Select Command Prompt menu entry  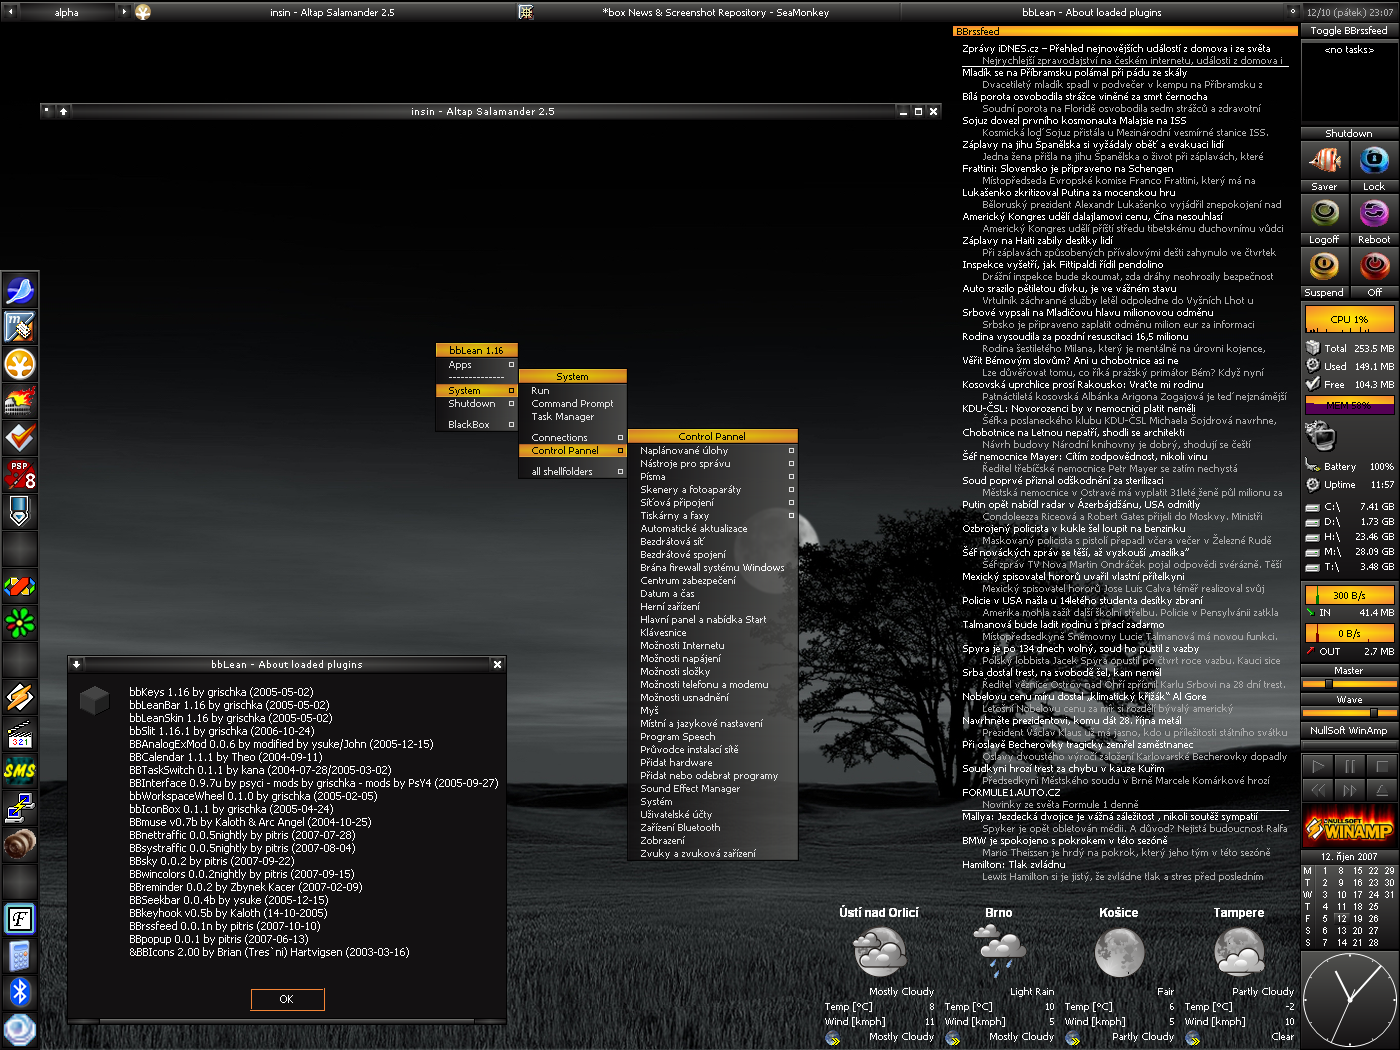click(x=572, y=403)
